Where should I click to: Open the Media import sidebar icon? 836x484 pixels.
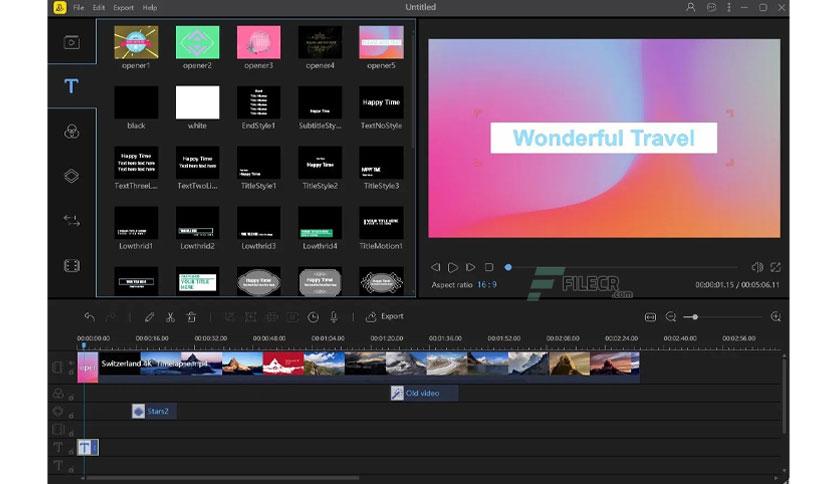pyautogui.click(x=71, y=42)
